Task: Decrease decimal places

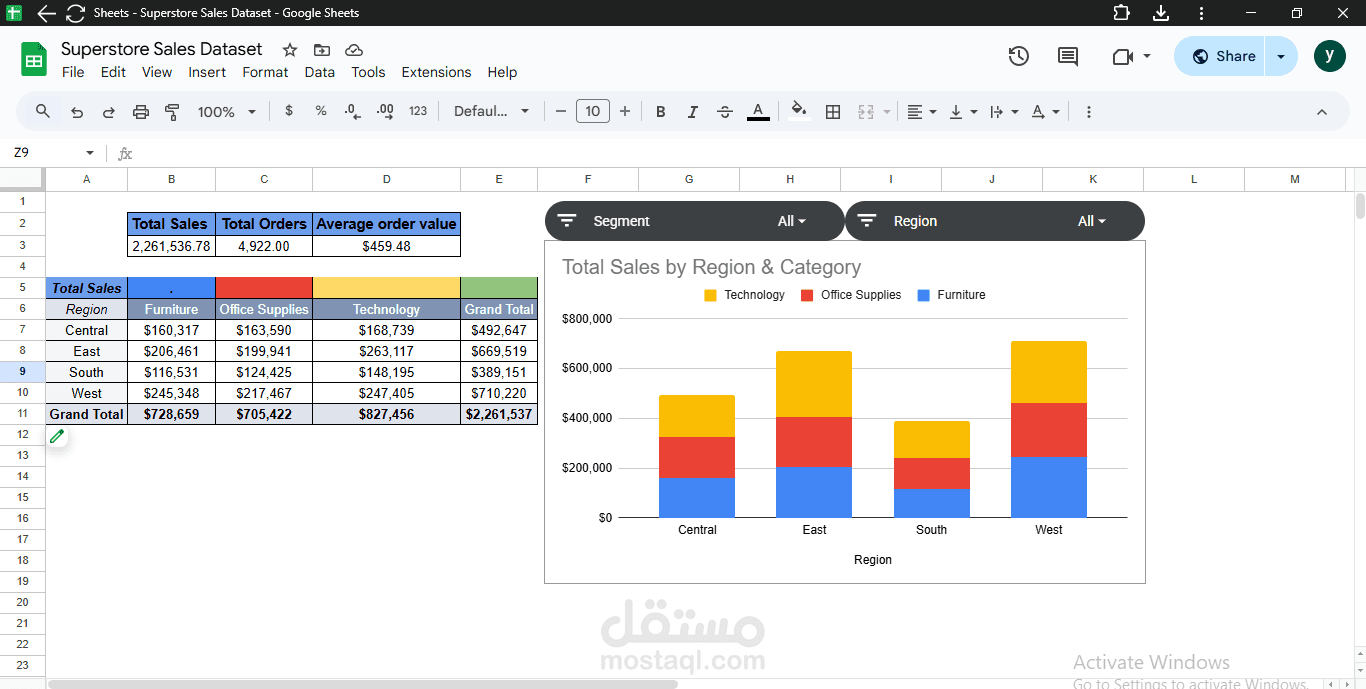Action: (x=352, y=111)
